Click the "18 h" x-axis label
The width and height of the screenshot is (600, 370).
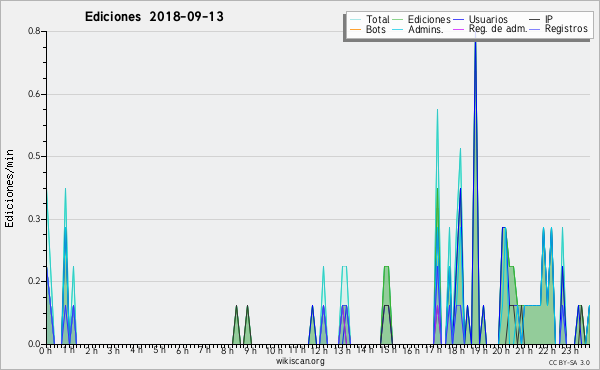[x=456, y=350]
